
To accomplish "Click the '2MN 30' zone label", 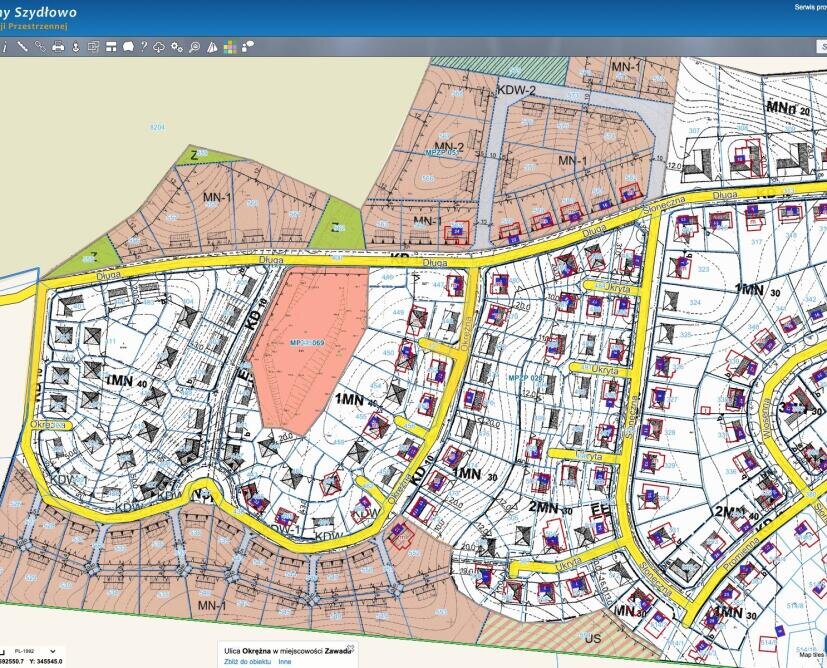I will (x=551, y=508).
